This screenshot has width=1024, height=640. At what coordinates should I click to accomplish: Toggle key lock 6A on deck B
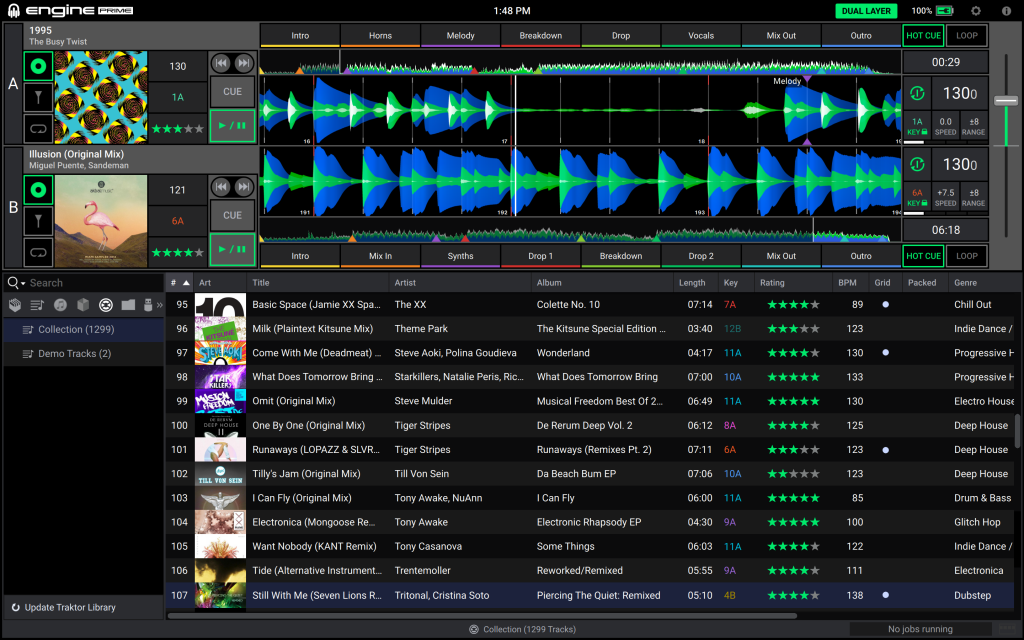[x=917, y=198]
